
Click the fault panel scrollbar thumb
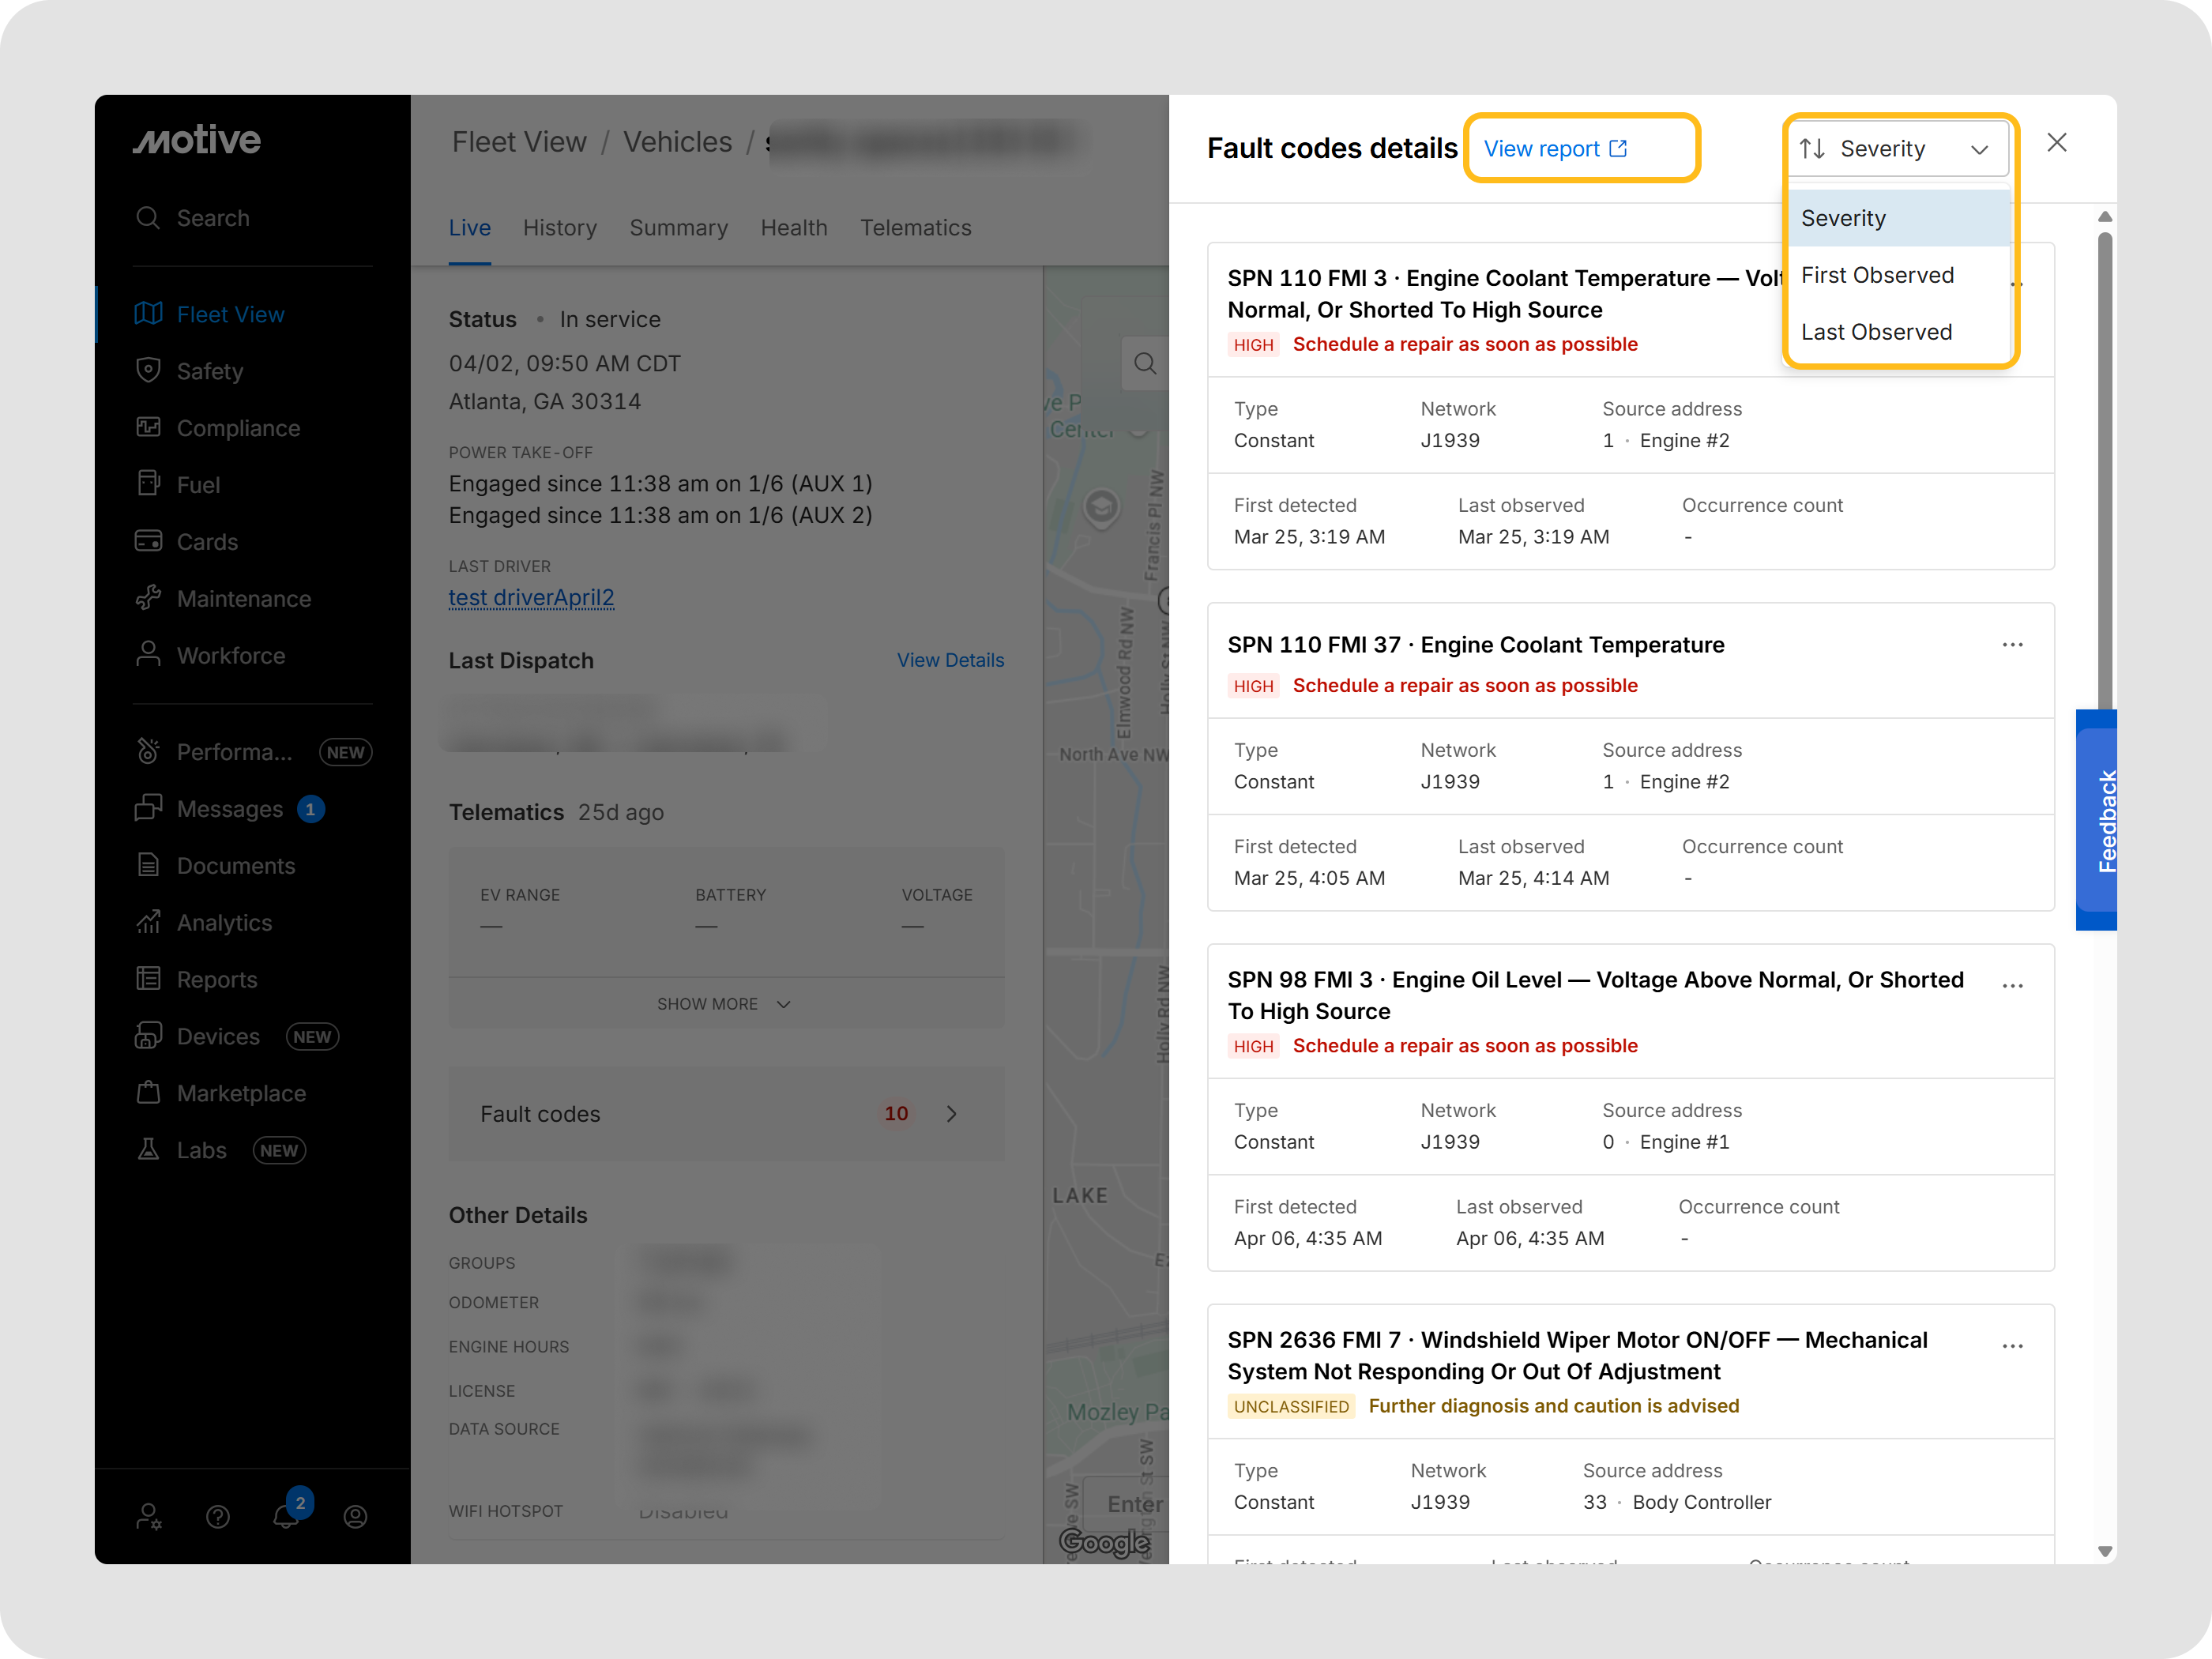[2105, 472]
